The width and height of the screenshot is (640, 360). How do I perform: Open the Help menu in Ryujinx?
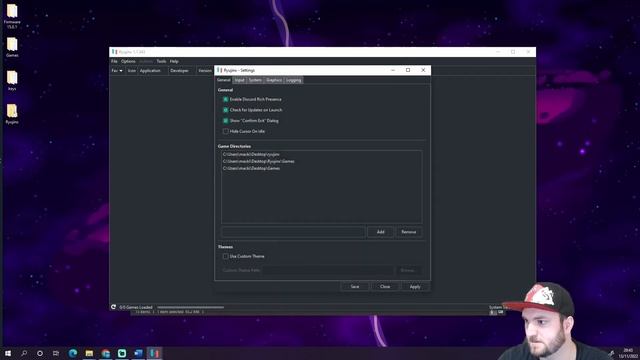(x=174, y=61)
